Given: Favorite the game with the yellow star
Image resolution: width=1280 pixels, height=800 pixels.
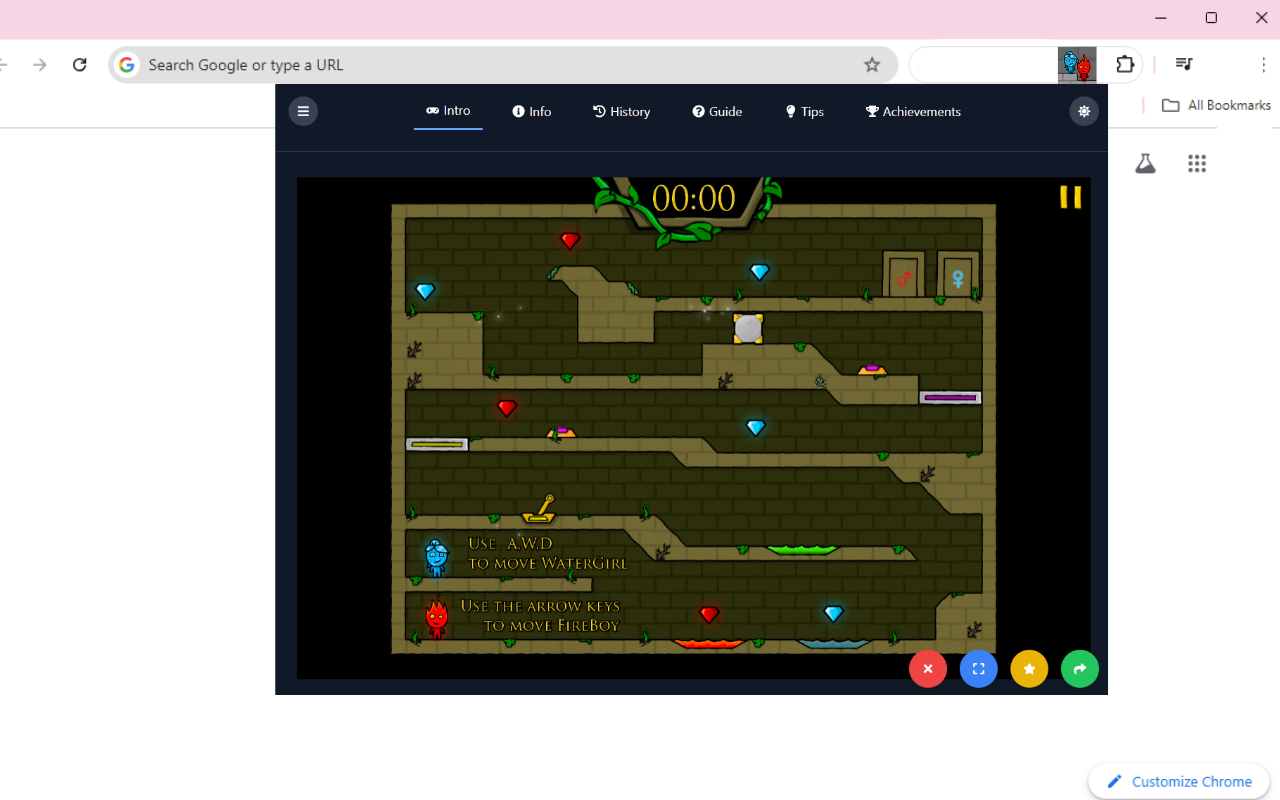Looking at the screenshot, I should click(x=1029, y=669).
